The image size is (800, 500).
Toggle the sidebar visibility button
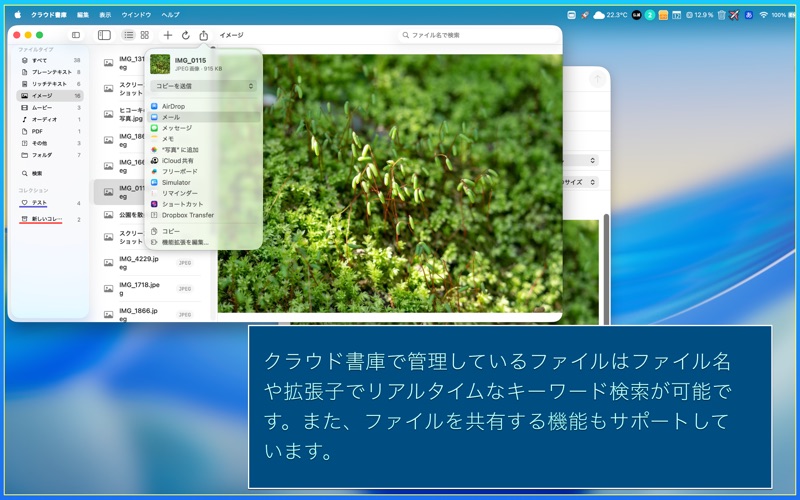[76, 35]
